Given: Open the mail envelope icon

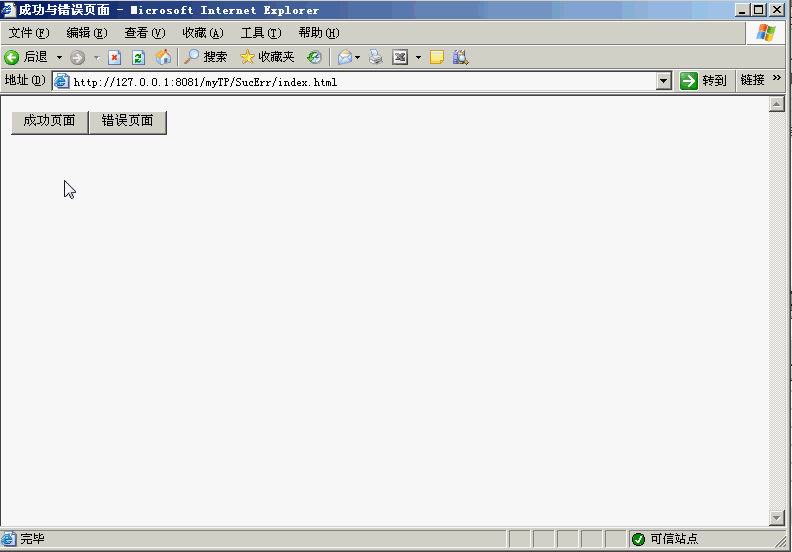Looking at the screenshot, I should (344, 57).
